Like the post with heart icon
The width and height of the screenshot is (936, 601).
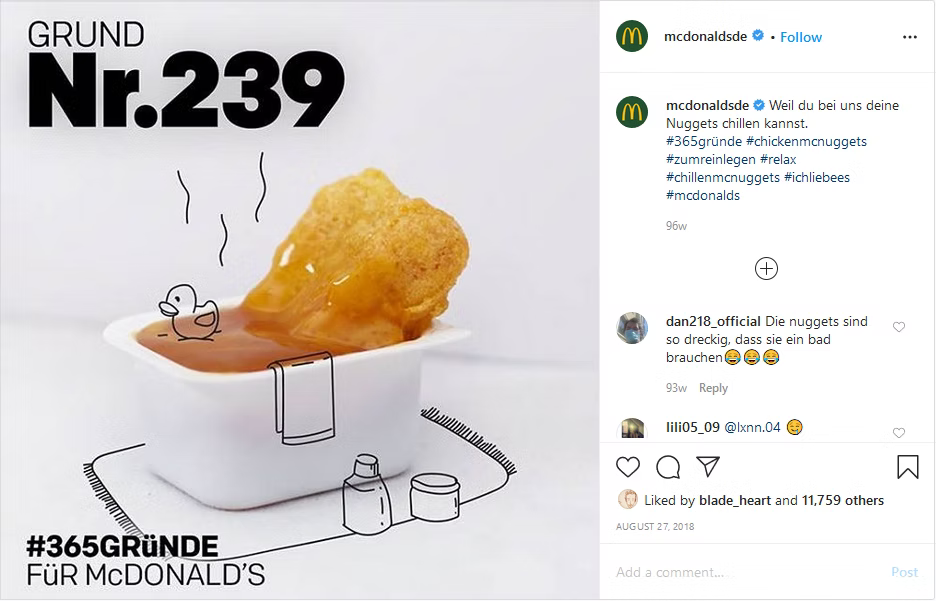627,467
